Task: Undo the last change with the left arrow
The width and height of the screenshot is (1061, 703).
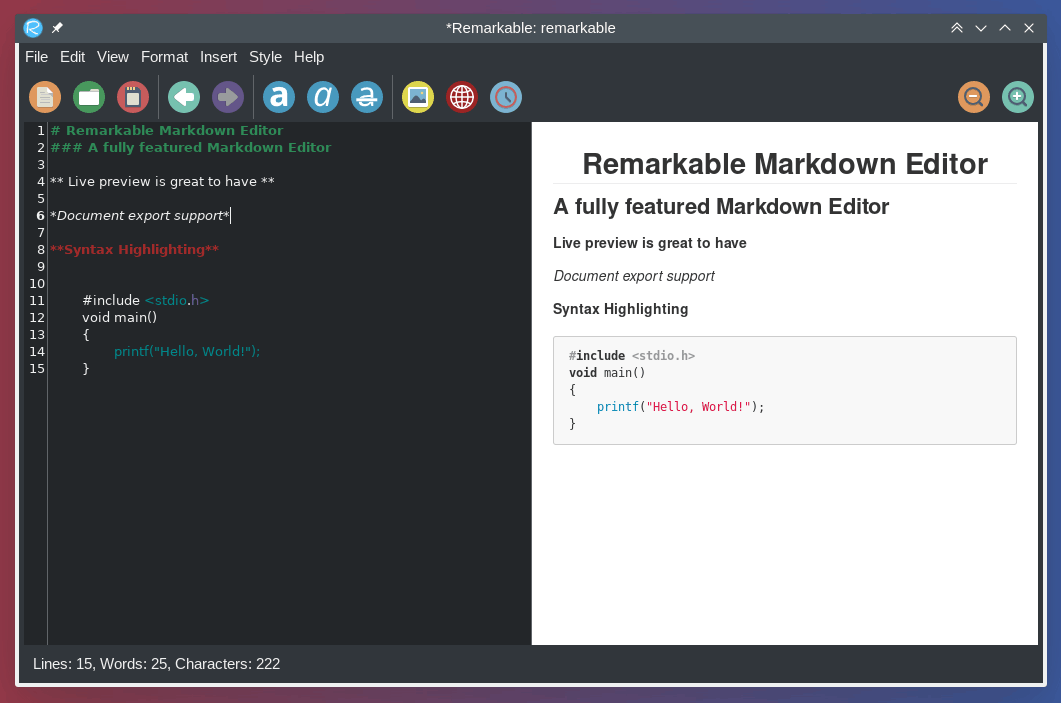Action: pyautogui.click(x=184, y=97)
